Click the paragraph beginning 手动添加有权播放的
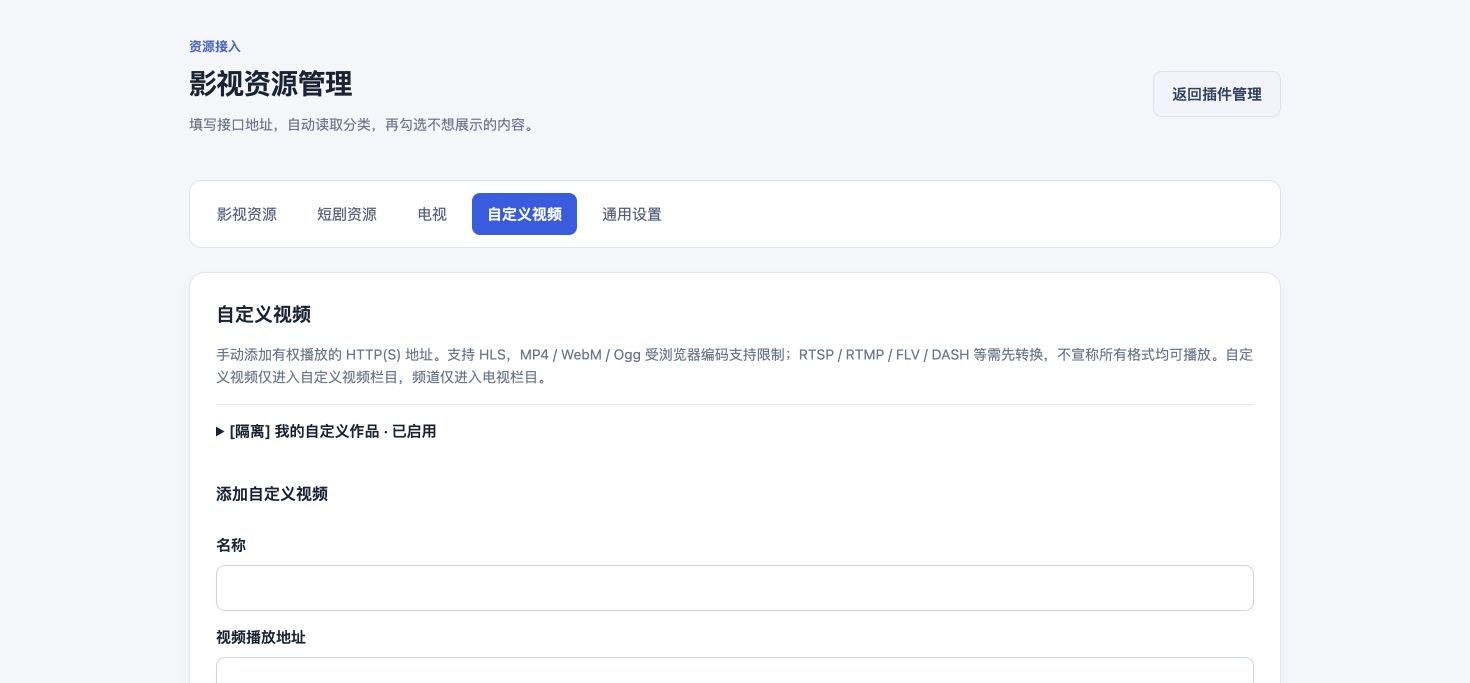This screenshot has width=1470, height=683. pyautogui.click(x=734, y=366)
